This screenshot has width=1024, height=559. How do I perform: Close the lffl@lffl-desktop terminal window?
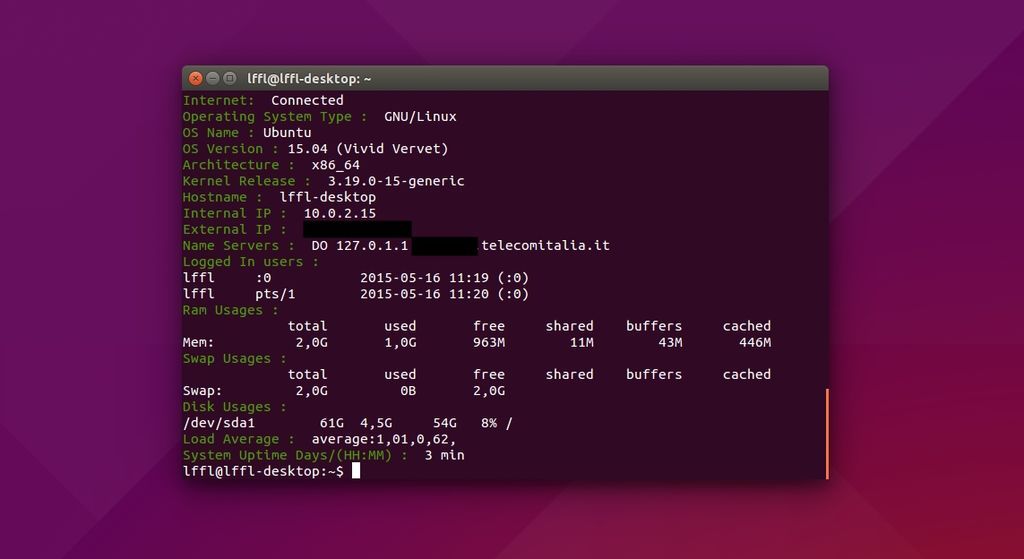pos(196,78)
